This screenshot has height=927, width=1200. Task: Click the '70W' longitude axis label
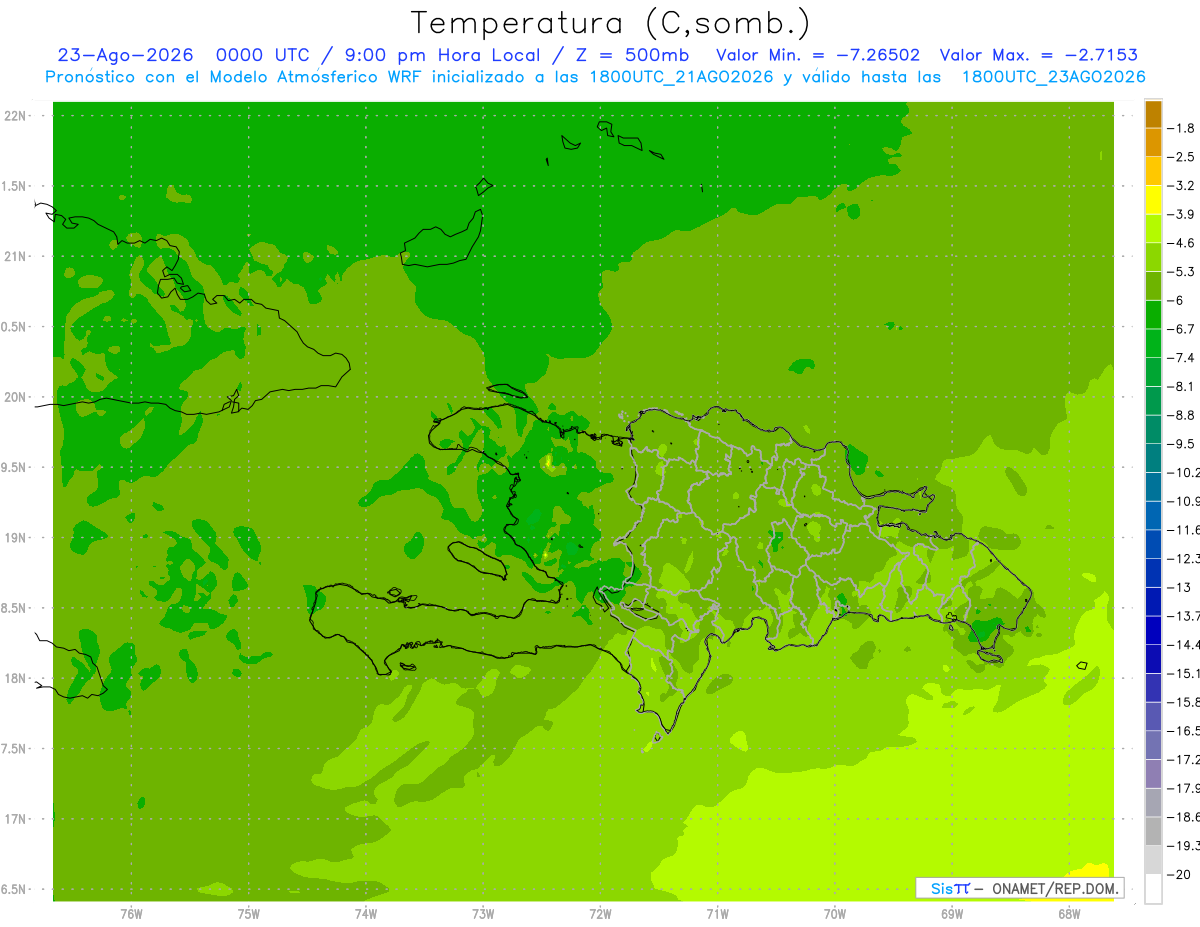click(x=834, y=913)
